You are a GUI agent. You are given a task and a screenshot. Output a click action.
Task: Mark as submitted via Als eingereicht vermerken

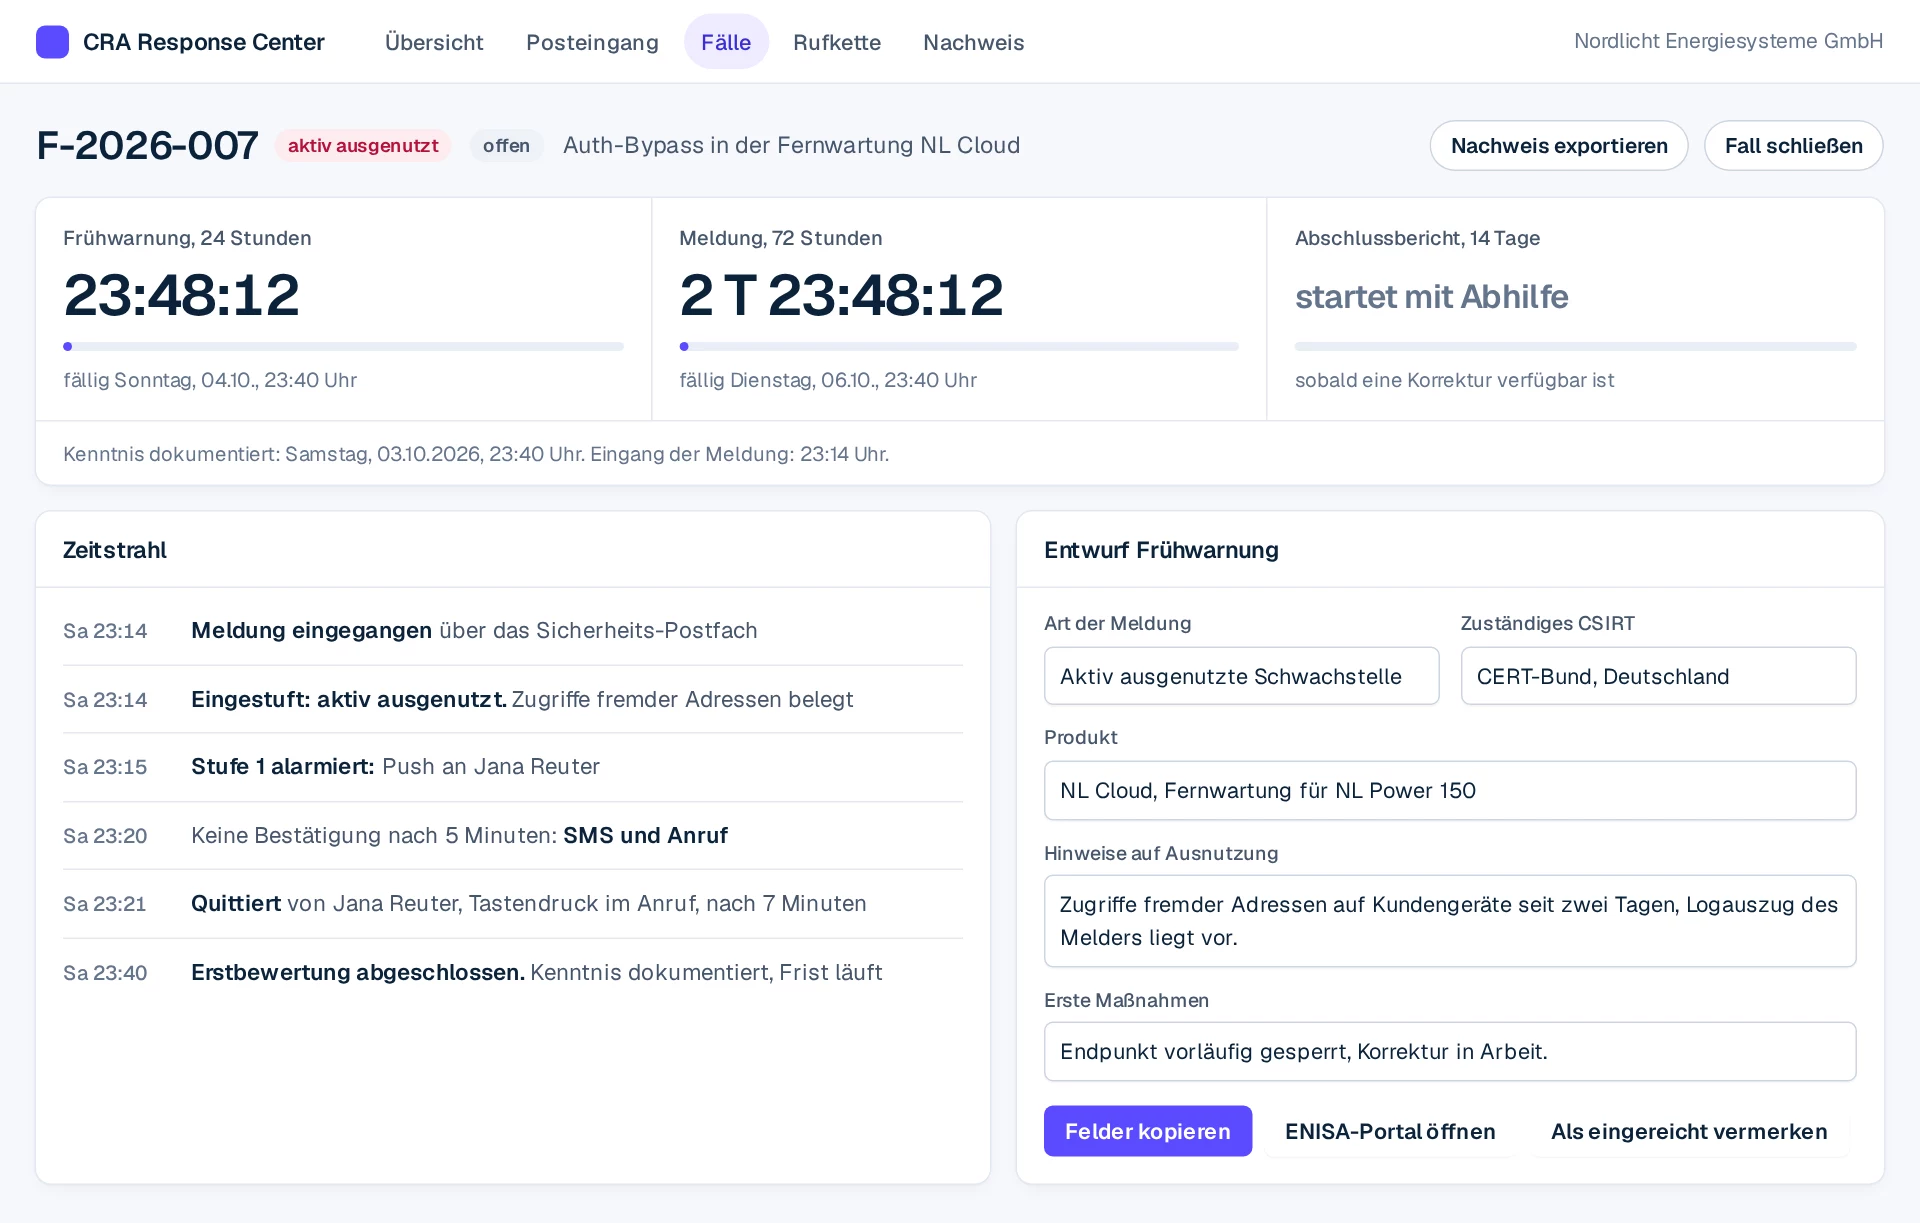coord(1689,1131)
